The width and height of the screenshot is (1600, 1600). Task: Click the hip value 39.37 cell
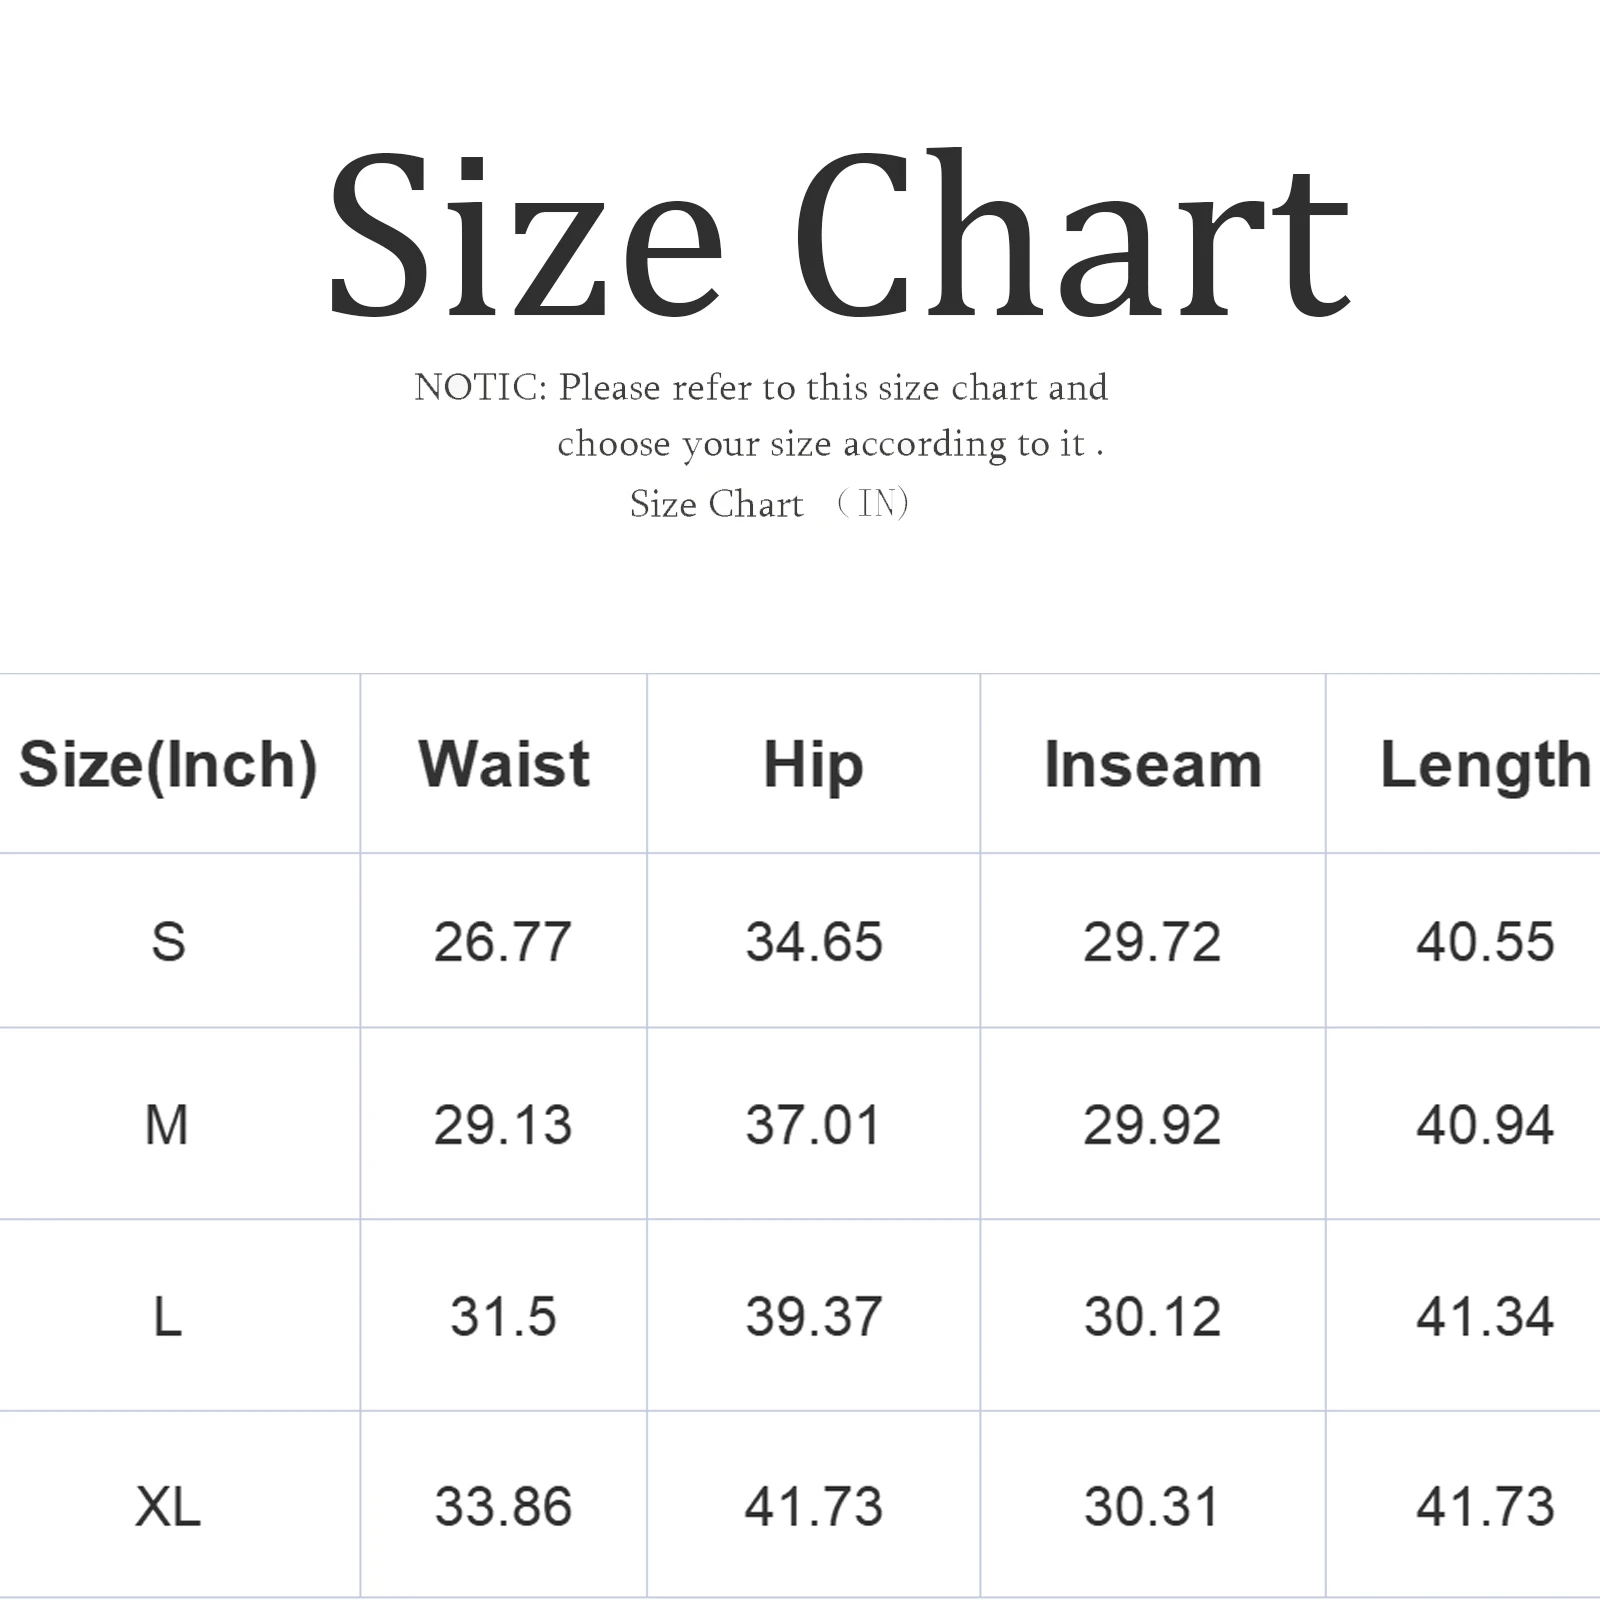(x=813, y=1316)
